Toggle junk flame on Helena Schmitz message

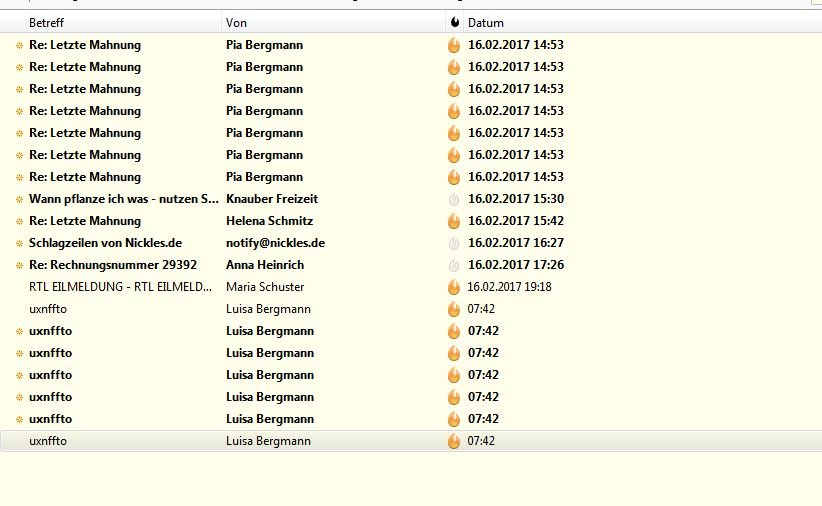(454, 221)
